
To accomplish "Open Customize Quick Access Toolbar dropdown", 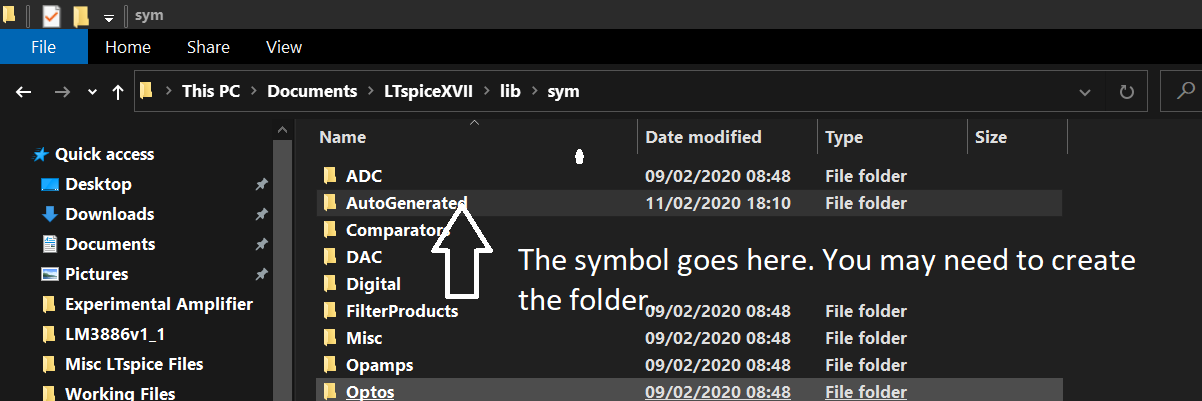I will pos(108,17).
